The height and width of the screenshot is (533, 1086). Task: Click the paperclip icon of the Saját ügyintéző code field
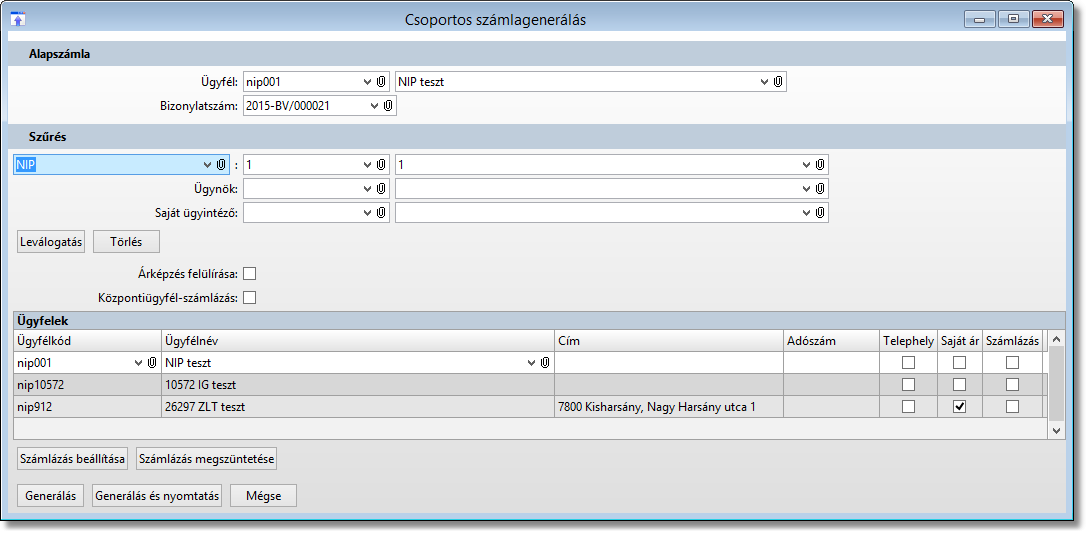(381, 213)
